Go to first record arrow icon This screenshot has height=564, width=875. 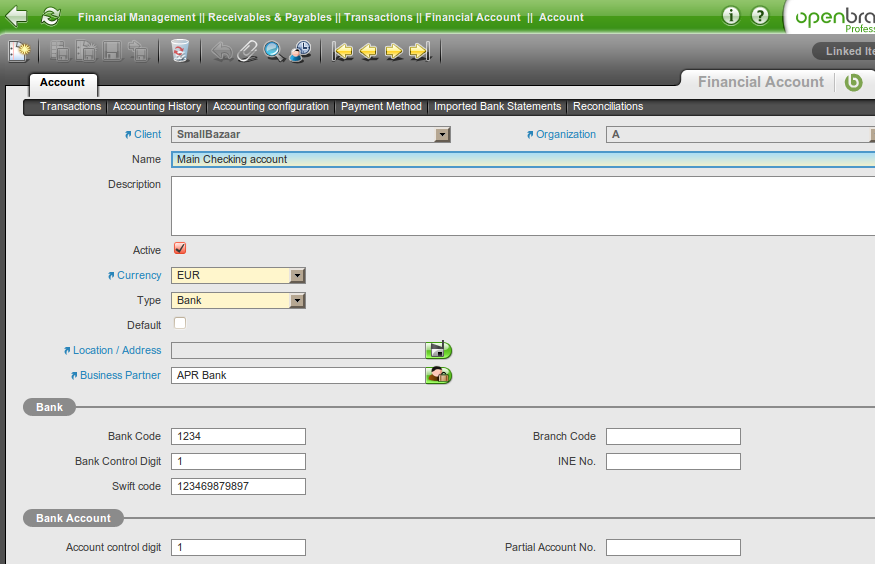343,51
